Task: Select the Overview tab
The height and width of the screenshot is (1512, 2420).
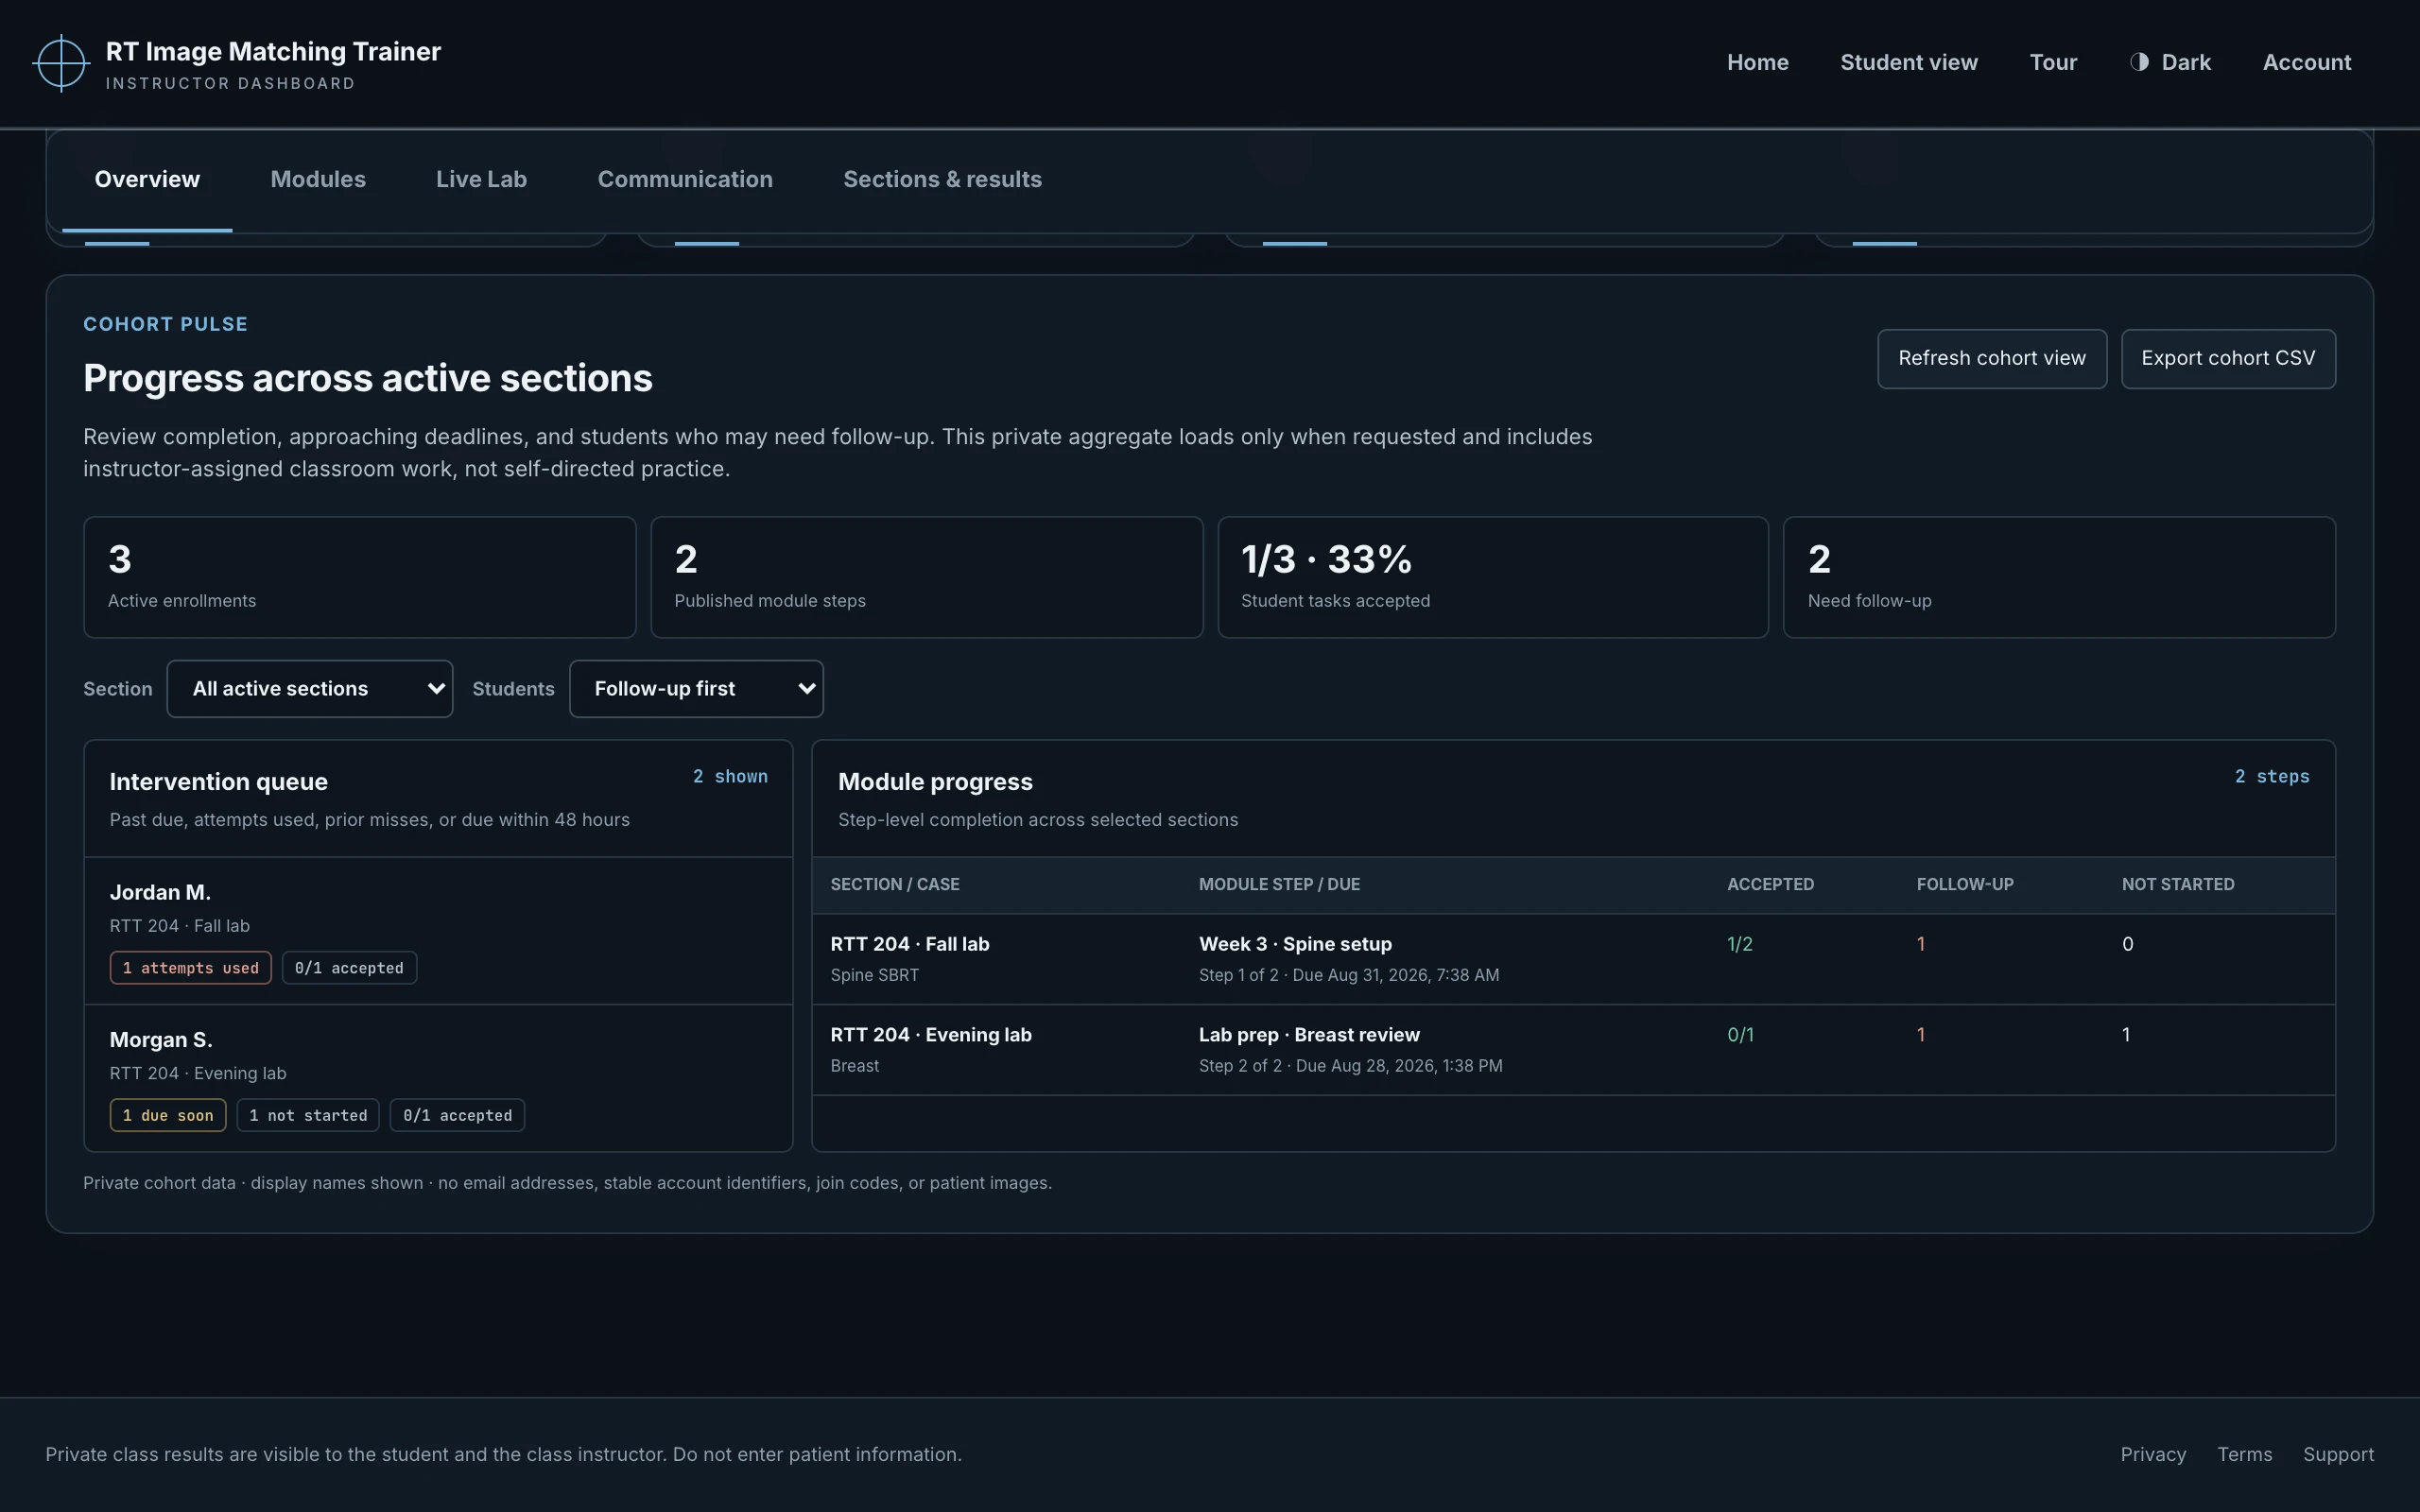Action: 147,180
